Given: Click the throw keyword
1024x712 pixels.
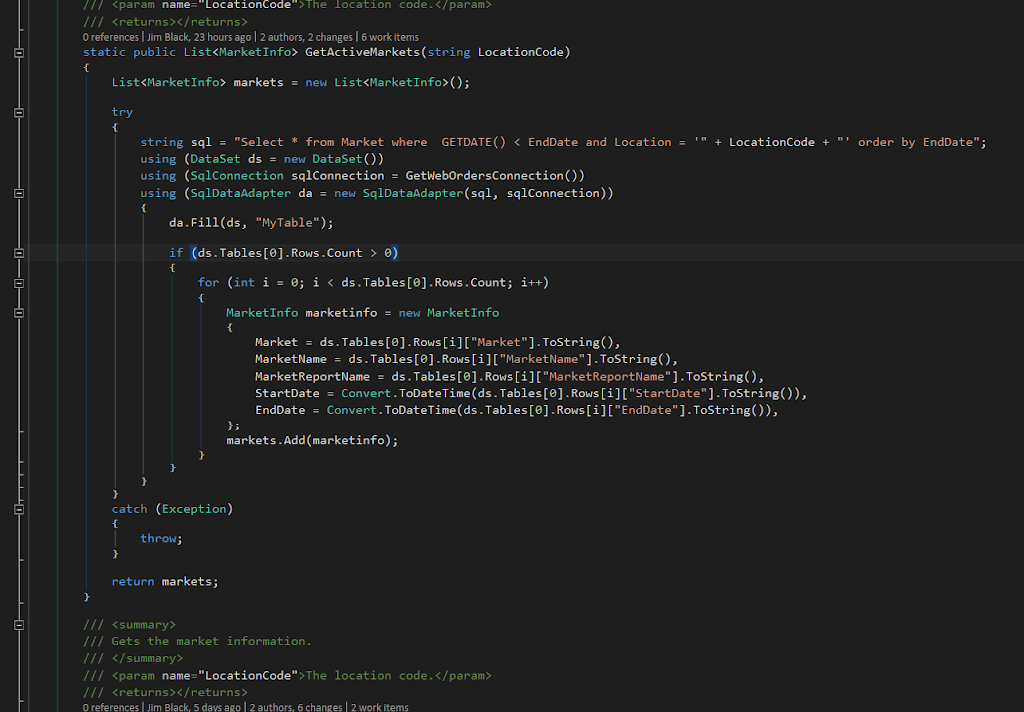Looking at the screenshot, I should click(x=158, y=538).
